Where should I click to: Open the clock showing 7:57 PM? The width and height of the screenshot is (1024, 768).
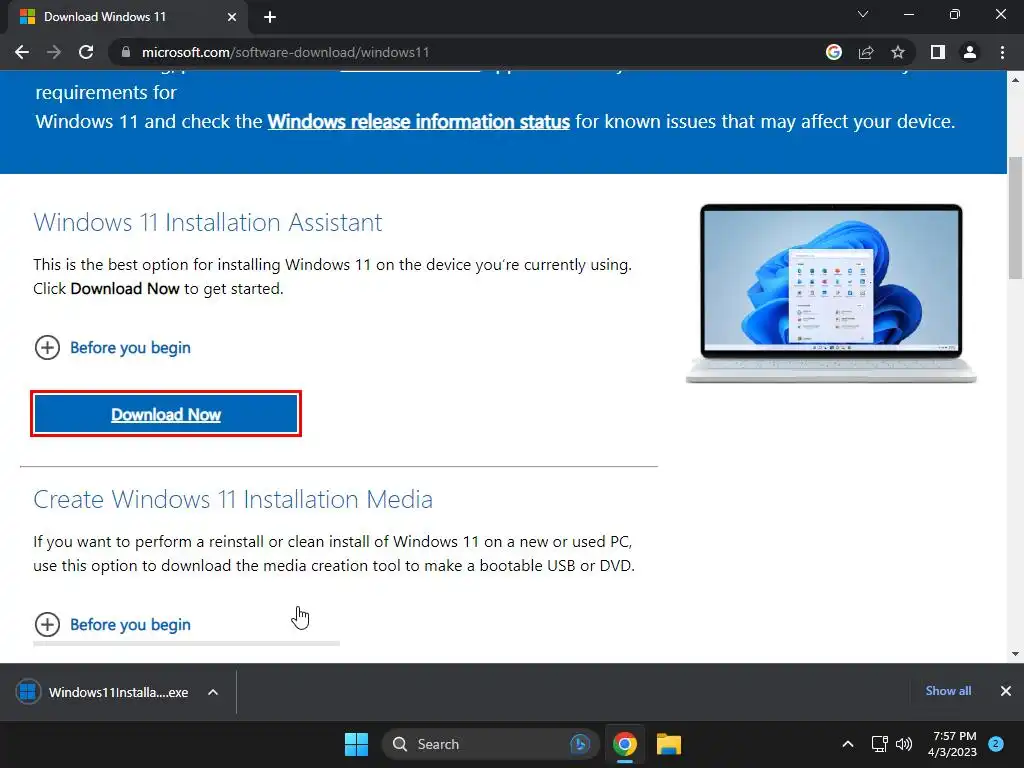point(952,744)
